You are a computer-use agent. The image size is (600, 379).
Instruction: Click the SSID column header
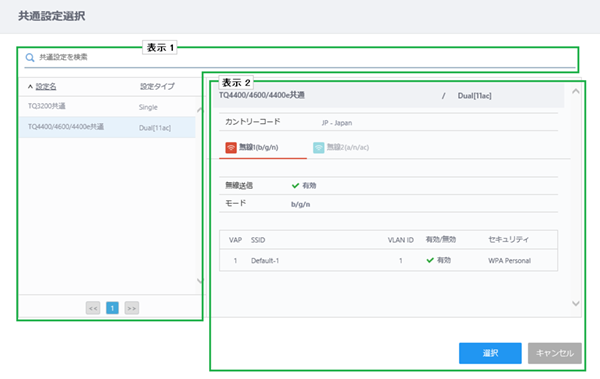click(258, 240)
